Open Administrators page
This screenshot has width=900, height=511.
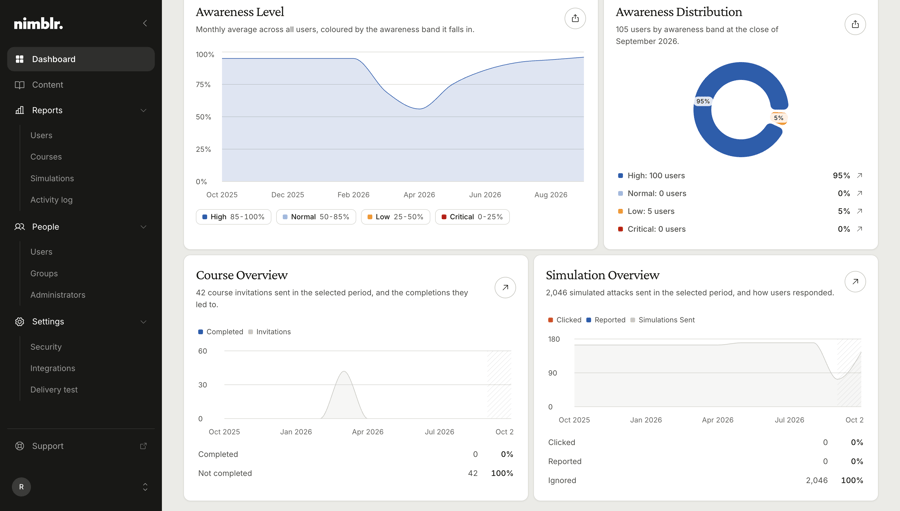[x=58, y=295]
